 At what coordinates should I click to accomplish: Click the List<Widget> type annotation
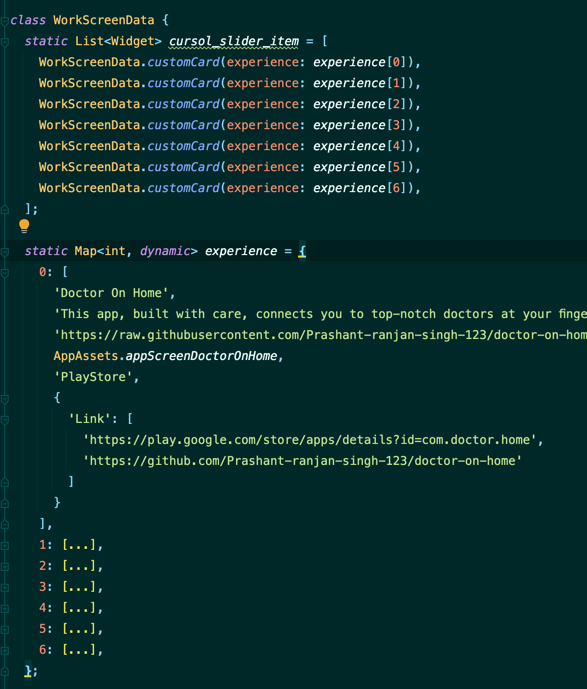118,41
